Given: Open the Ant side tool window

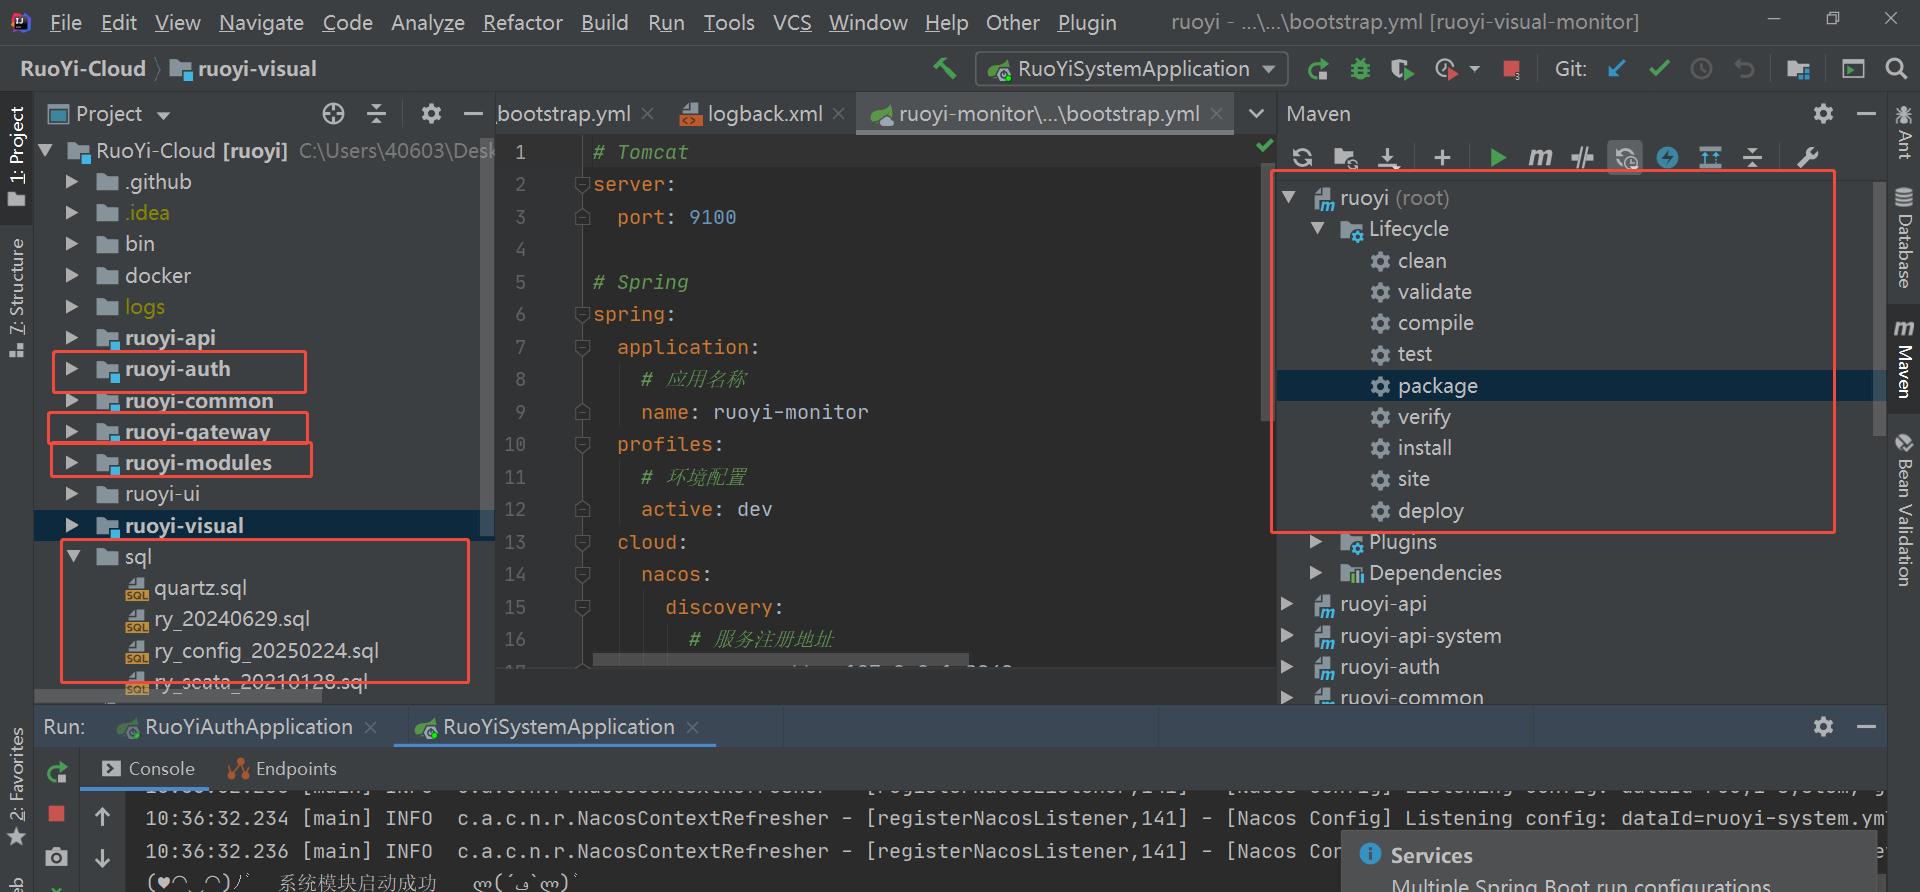Looking at the screenshot, I should (1904, 132).
